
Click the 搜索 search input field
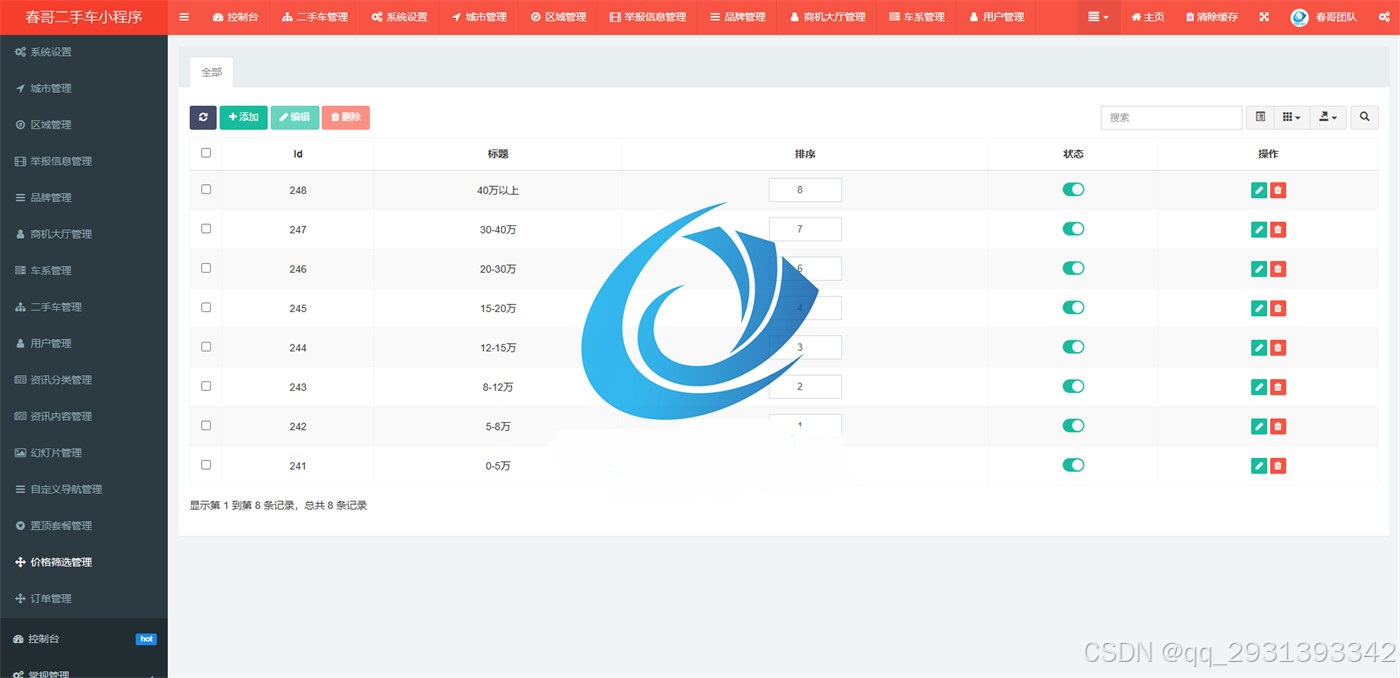1171,117
